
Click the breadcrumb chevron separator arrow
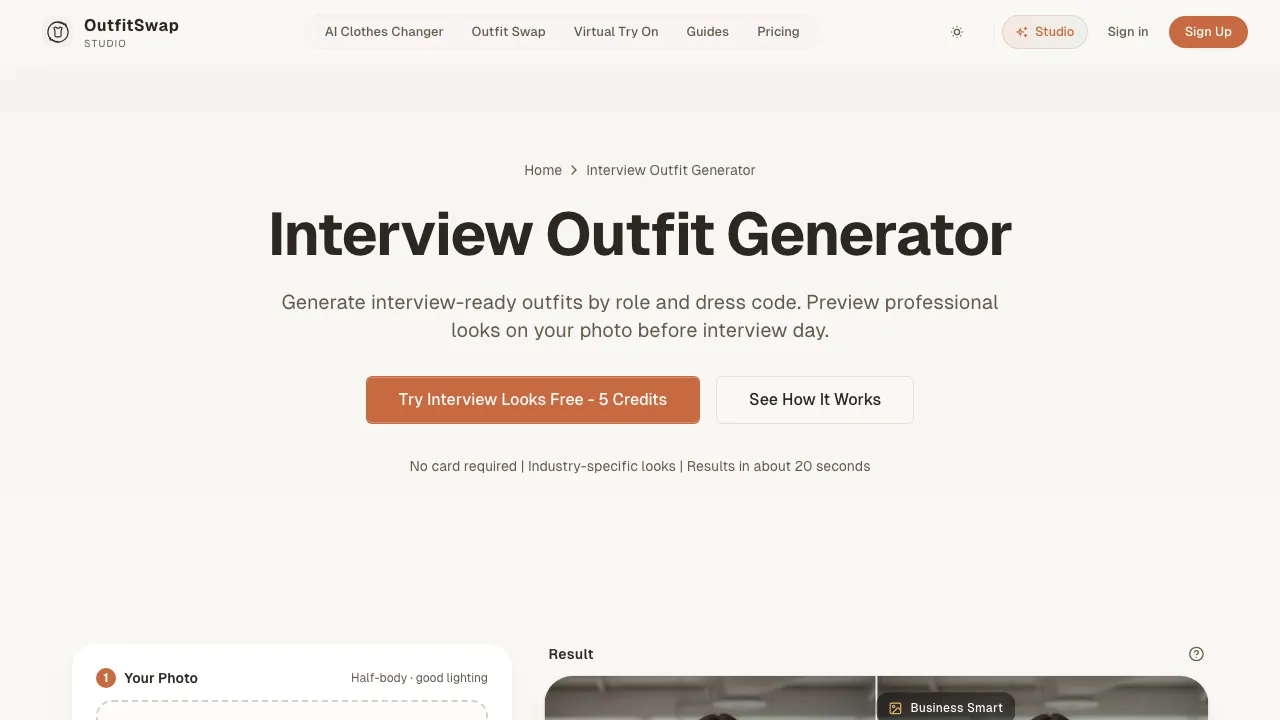click(574, 170)
